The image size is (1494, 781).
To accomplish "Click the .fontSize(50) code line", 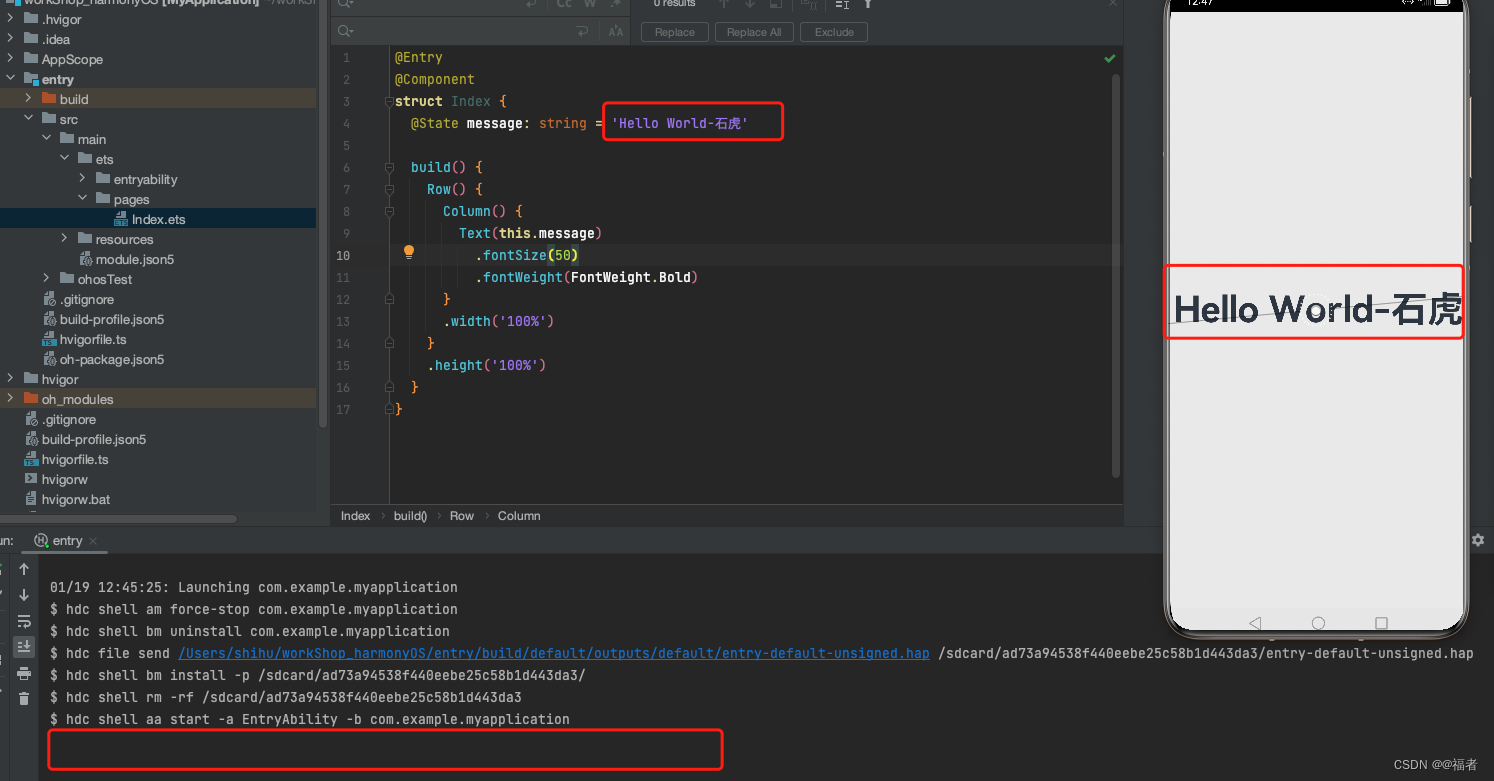I will 527,255.
